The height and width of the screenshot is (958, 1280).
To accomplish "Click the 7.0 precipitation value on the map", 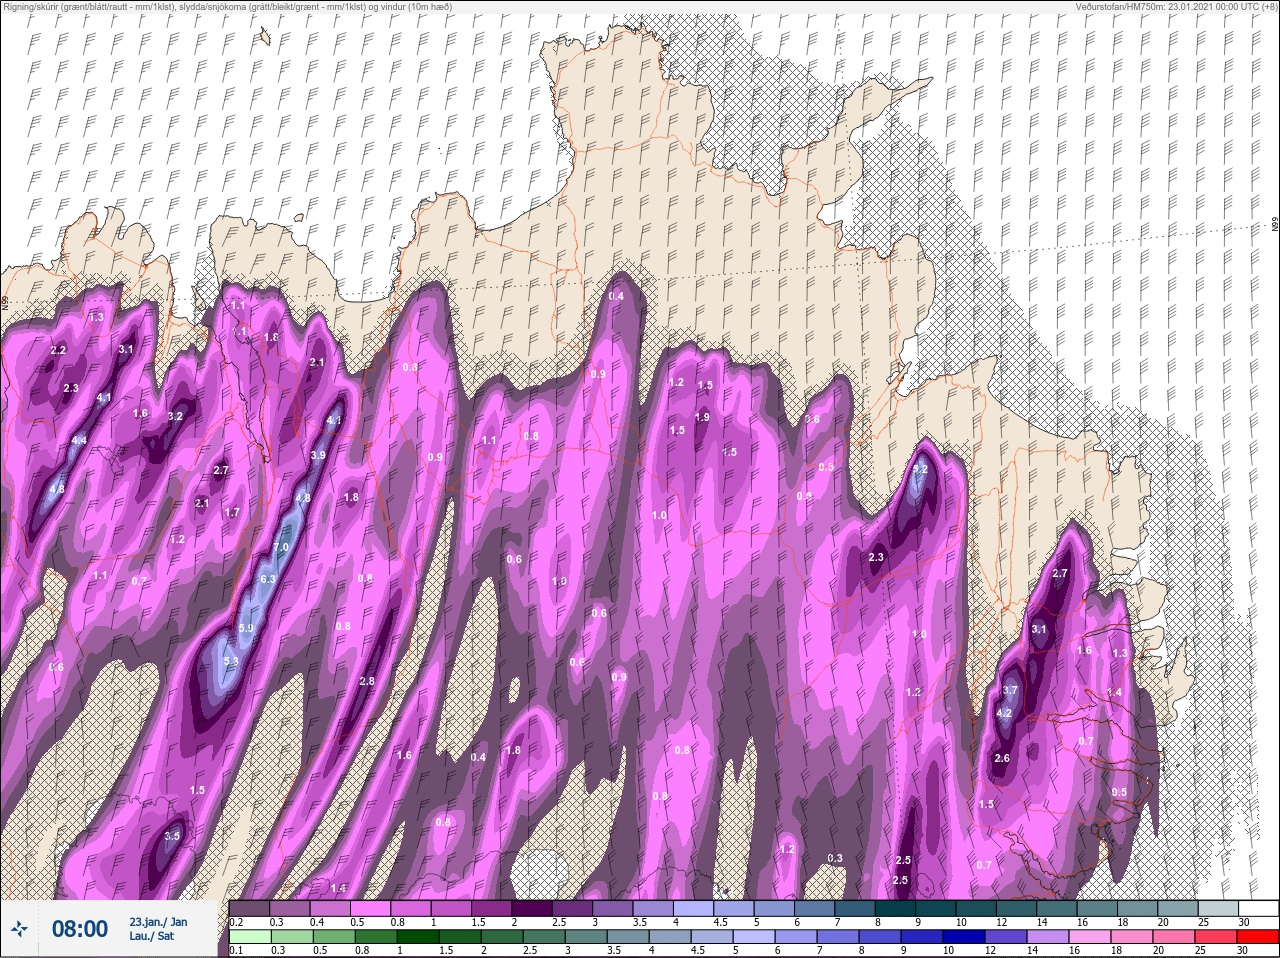I will [281, 548].
